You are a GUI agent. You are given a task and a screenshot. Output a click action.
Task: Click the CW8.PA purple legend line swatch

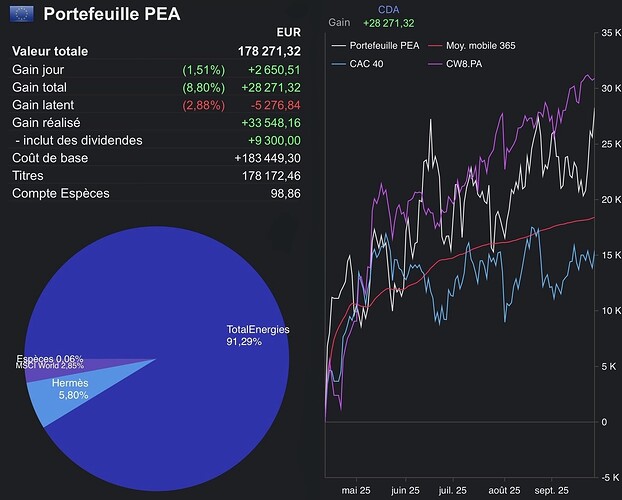coord(439,64)
